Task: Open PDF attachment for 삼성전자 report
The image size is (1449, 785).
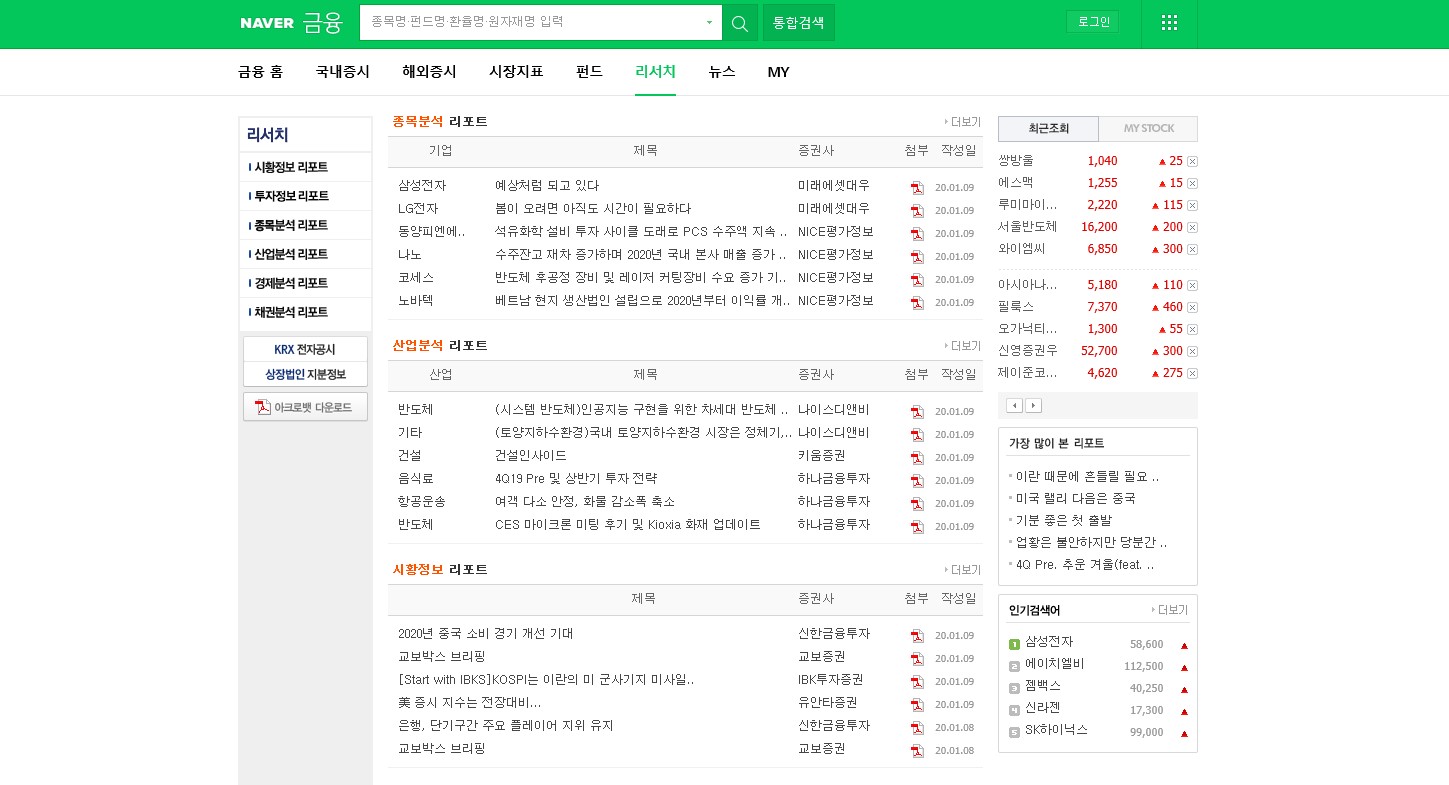Action: point(917,188)
